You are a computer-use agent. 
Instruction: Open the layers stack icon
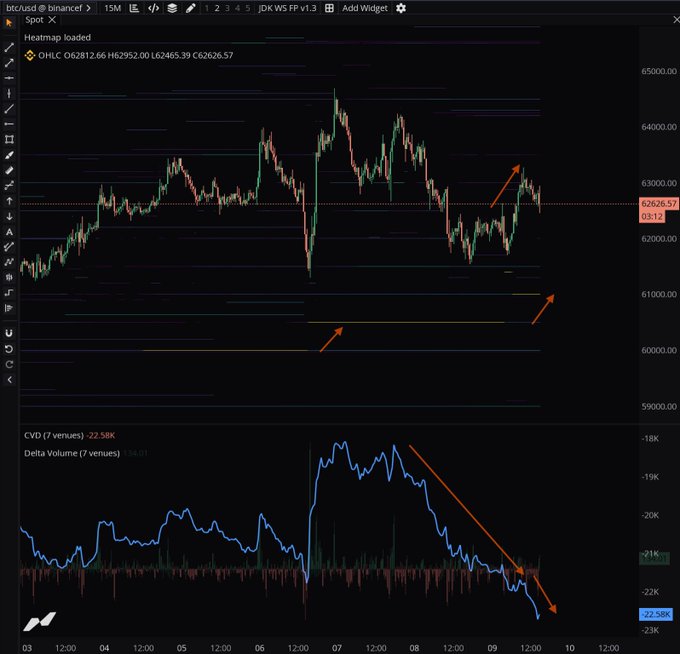[x=172, y=8]
